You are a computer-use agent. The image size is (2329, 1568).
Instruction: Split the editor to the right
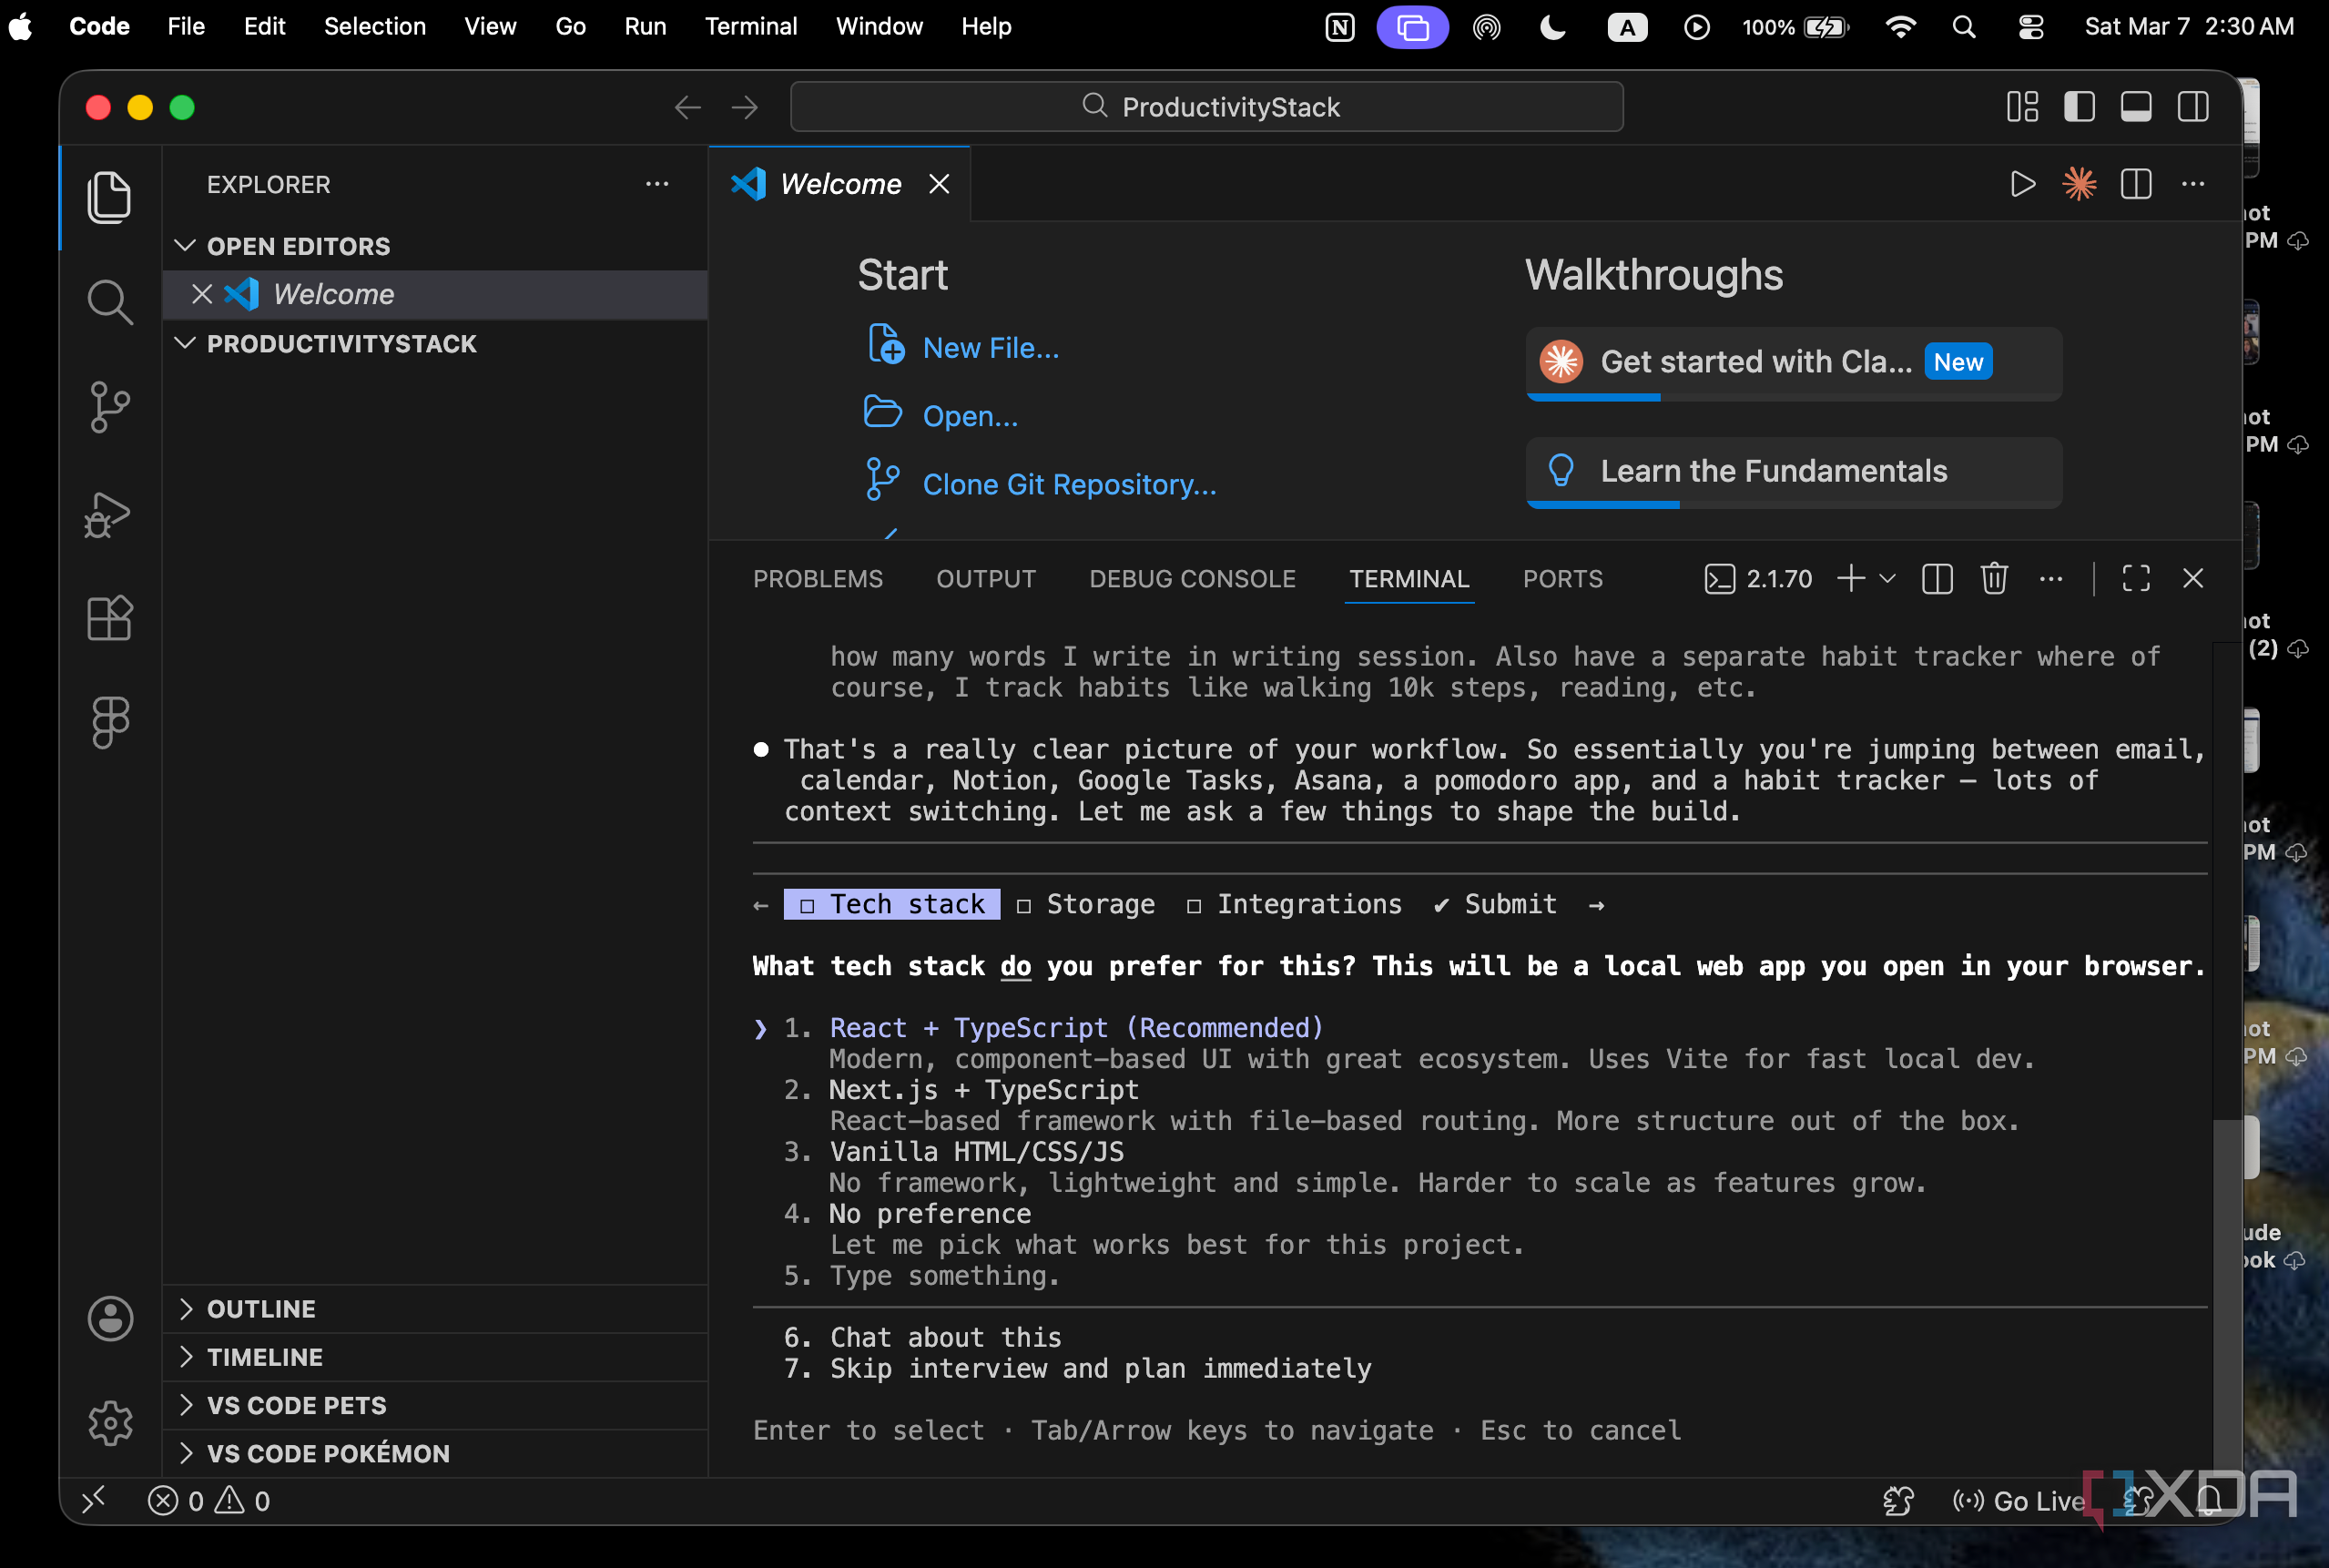tap(2136, 184)
